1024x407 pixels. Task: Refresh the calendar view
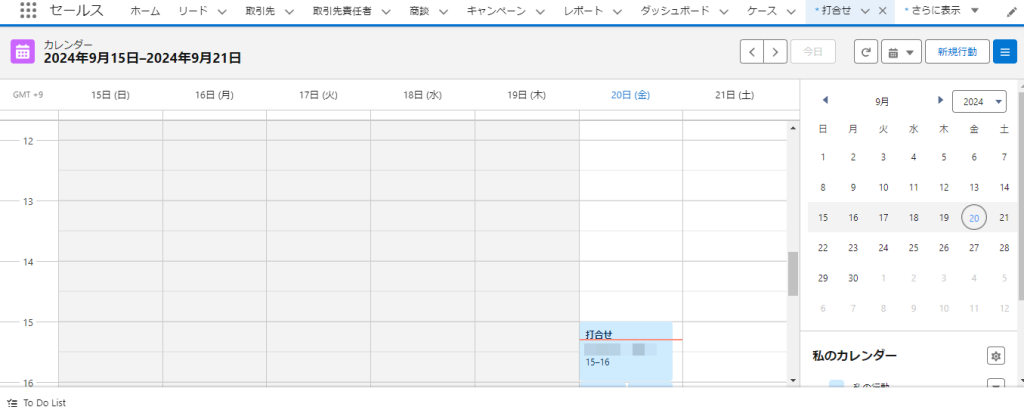pos(866,52)
